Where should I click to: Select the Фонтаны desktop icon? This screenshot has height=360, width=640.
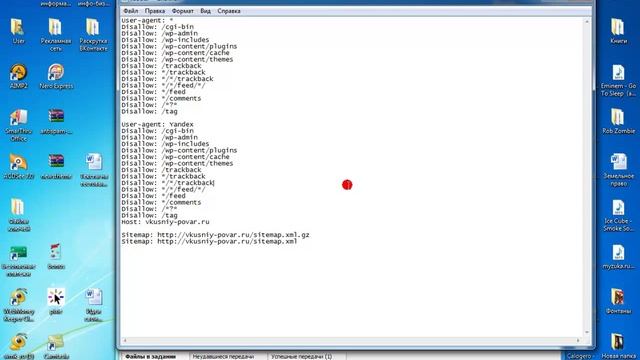click(618, 301)
